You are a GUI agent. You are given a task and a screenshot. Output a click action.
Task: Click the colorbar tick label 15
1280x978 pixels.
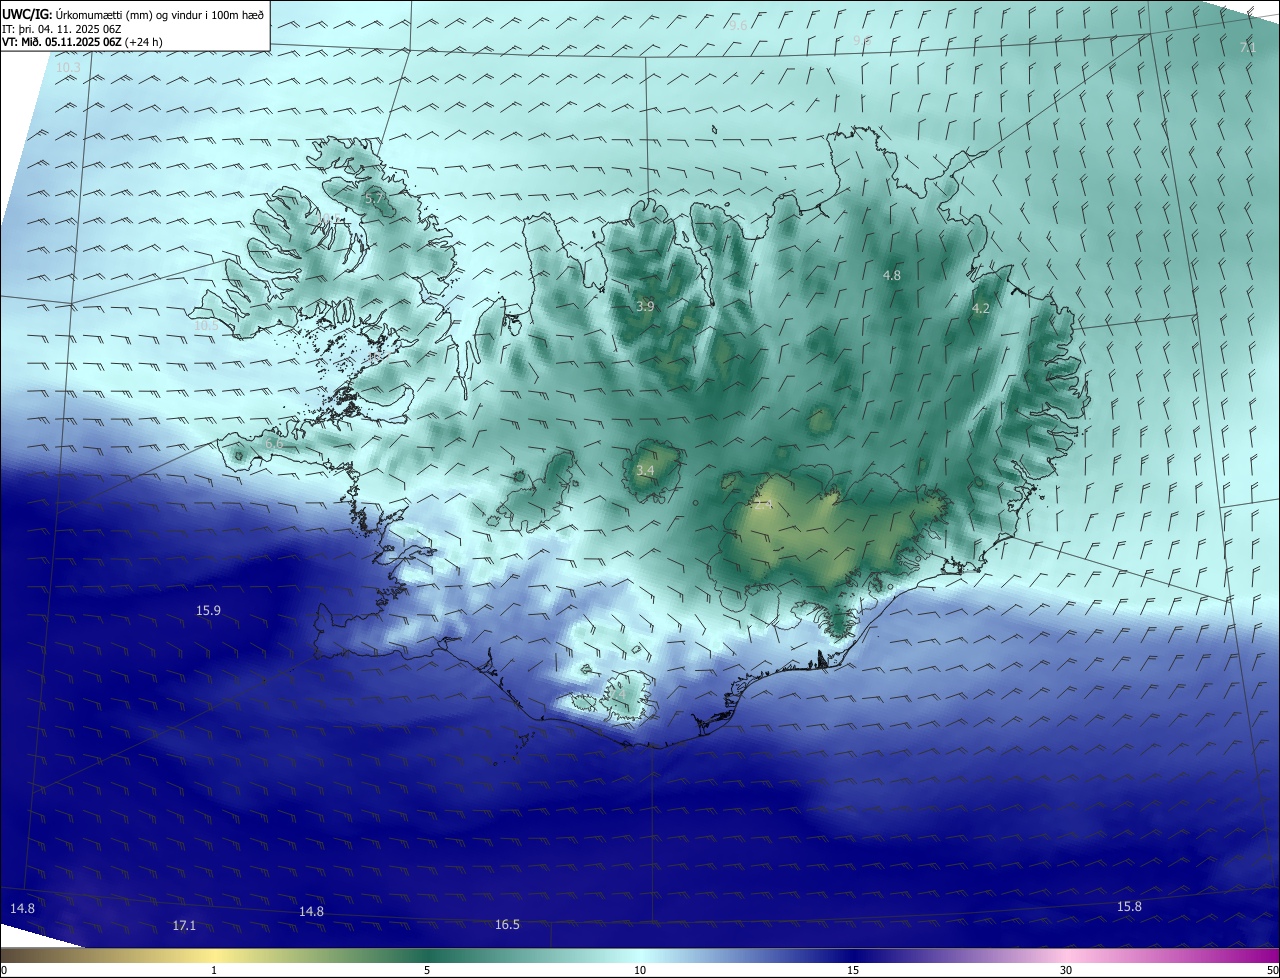click(853, 970)
